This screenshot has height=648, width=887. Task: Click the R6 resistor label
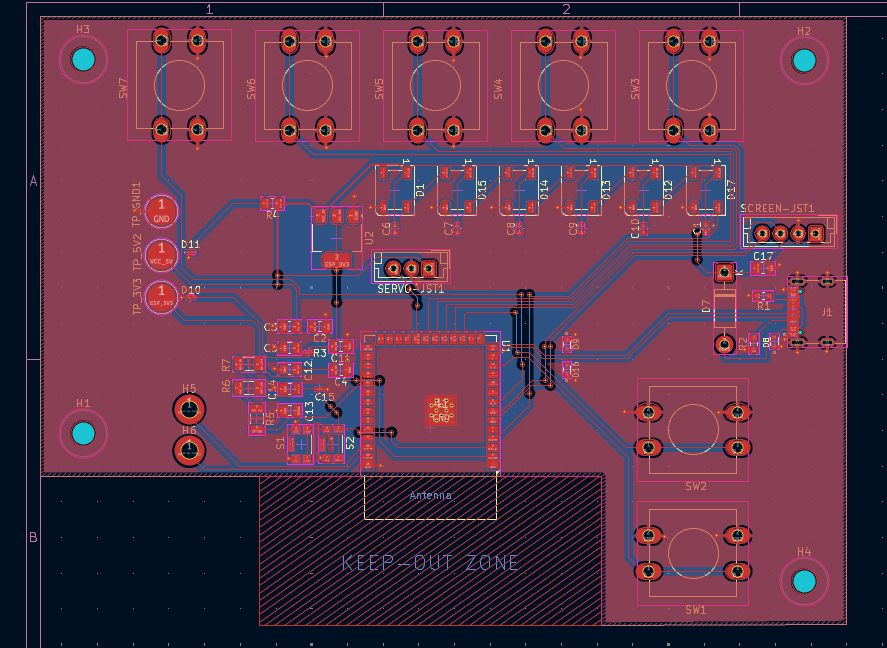tap(227, 386)
